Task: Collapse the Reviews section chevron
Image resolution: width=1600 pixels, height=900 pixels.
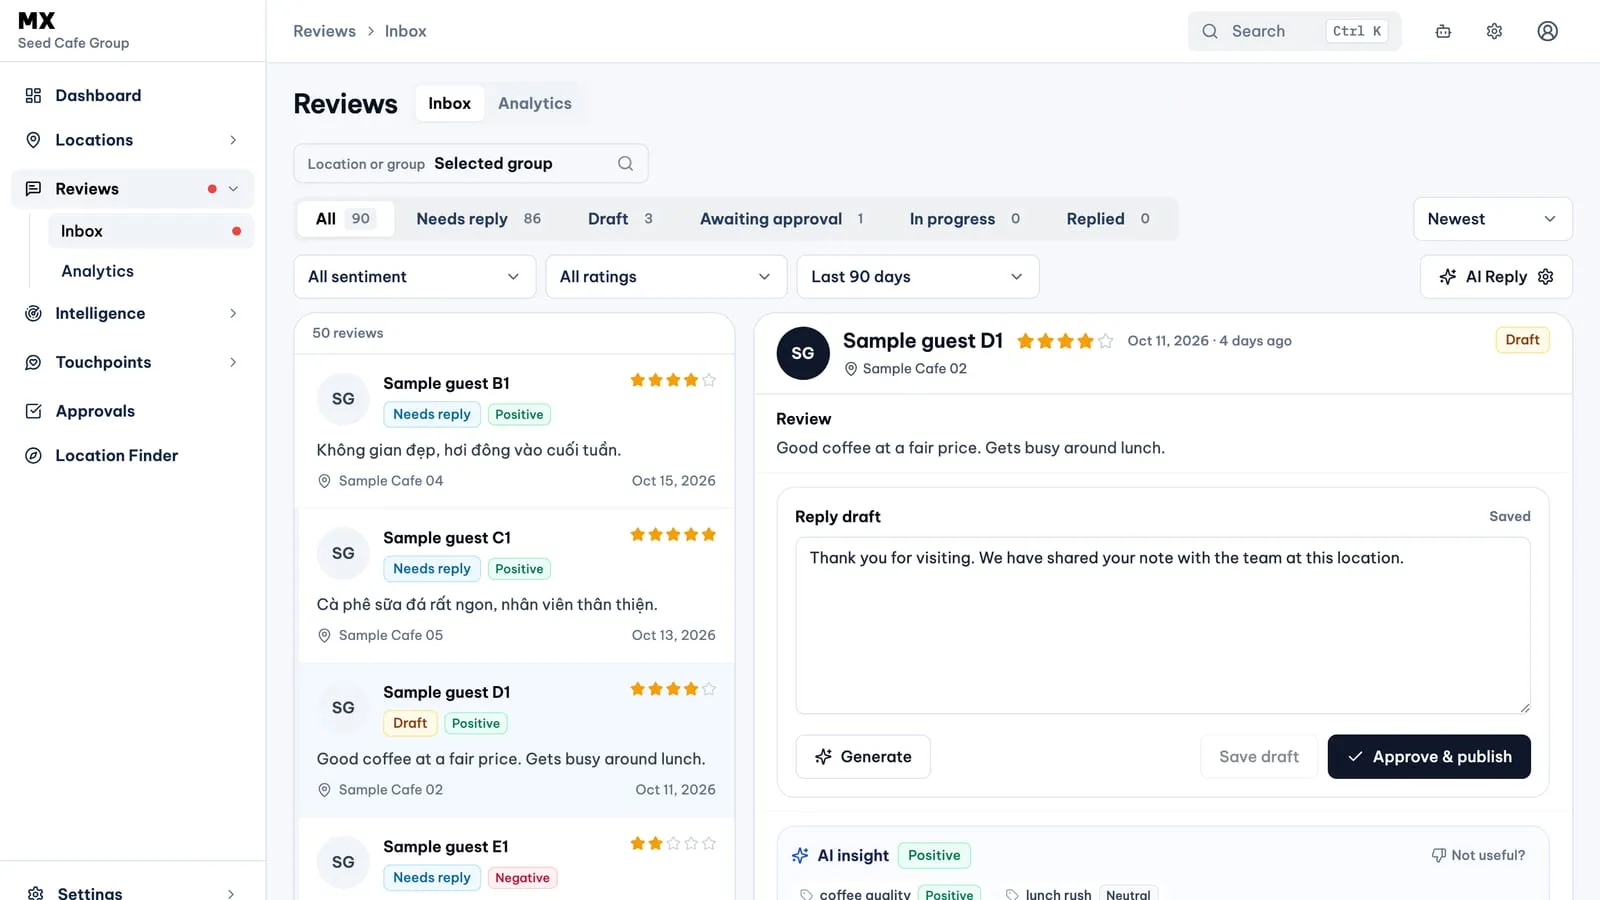Action: pyautogui.click(x=233, y=189)
